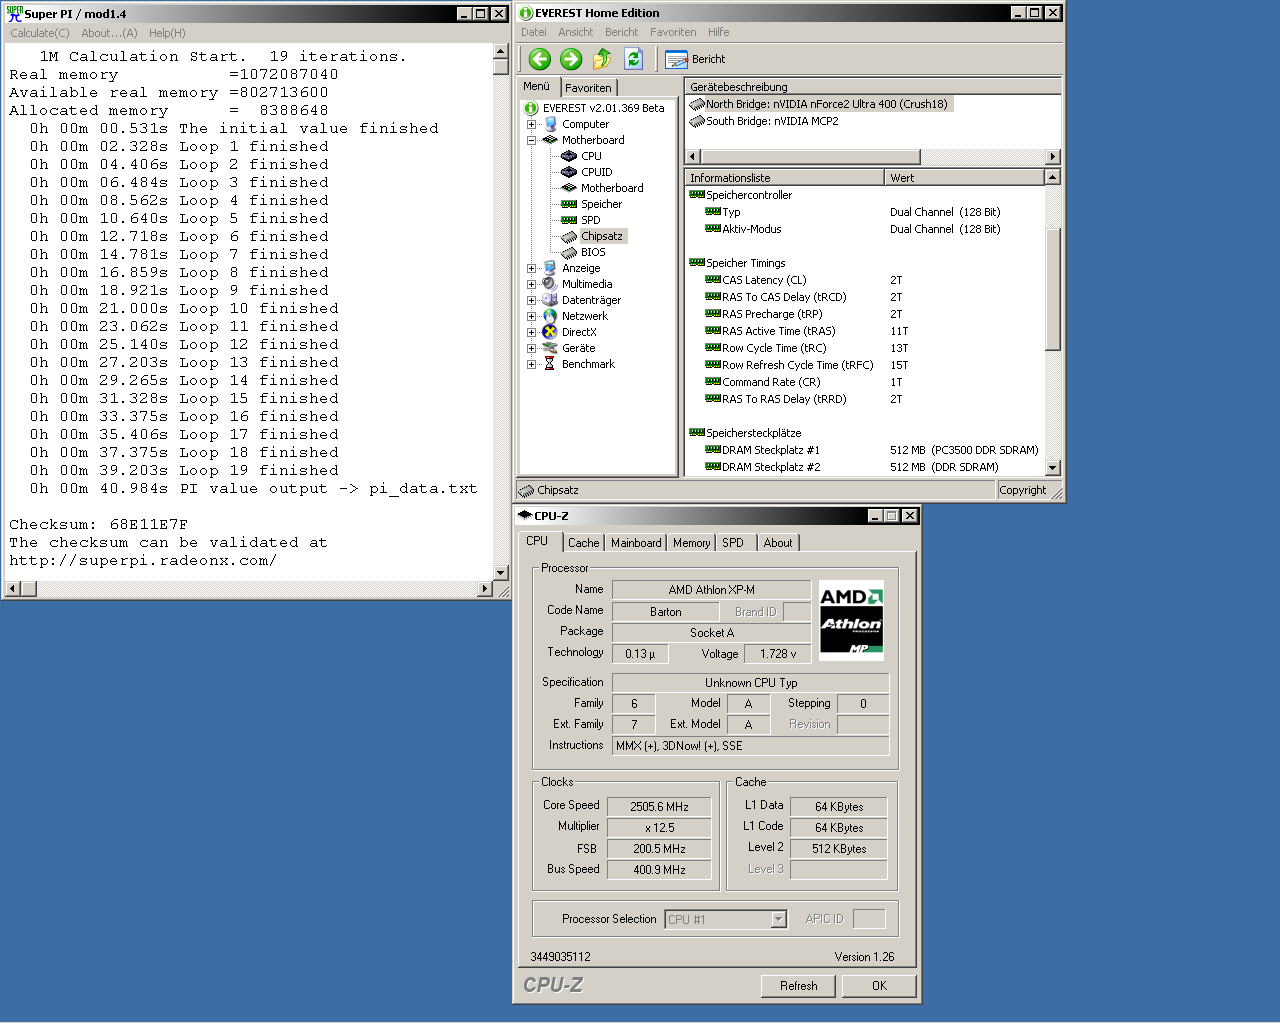Select the Anzeige display icon in tree
Screen dimensions: 1280x1024
click(x=550, y=268)
